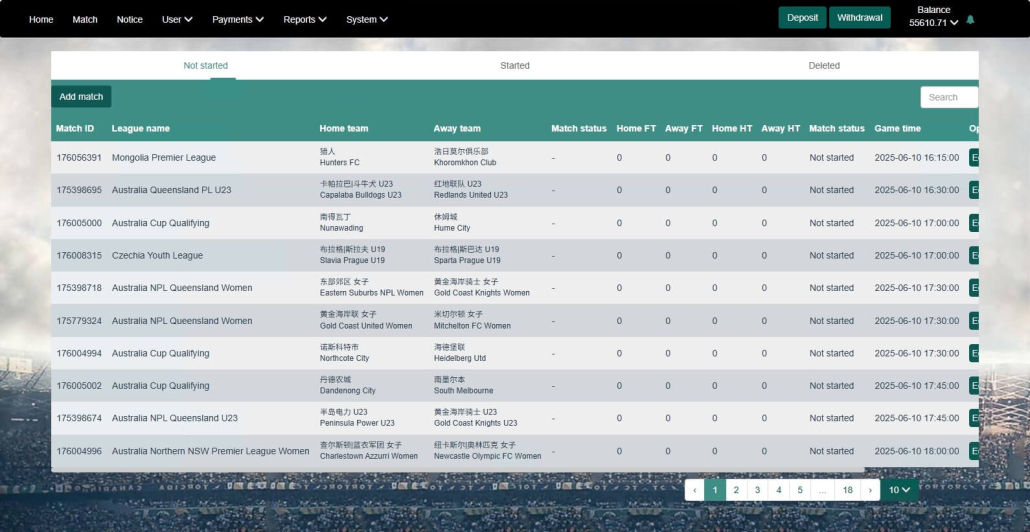
Task: Select Australia Queensland PL U23 cell
Action: [x=171, y=190]
